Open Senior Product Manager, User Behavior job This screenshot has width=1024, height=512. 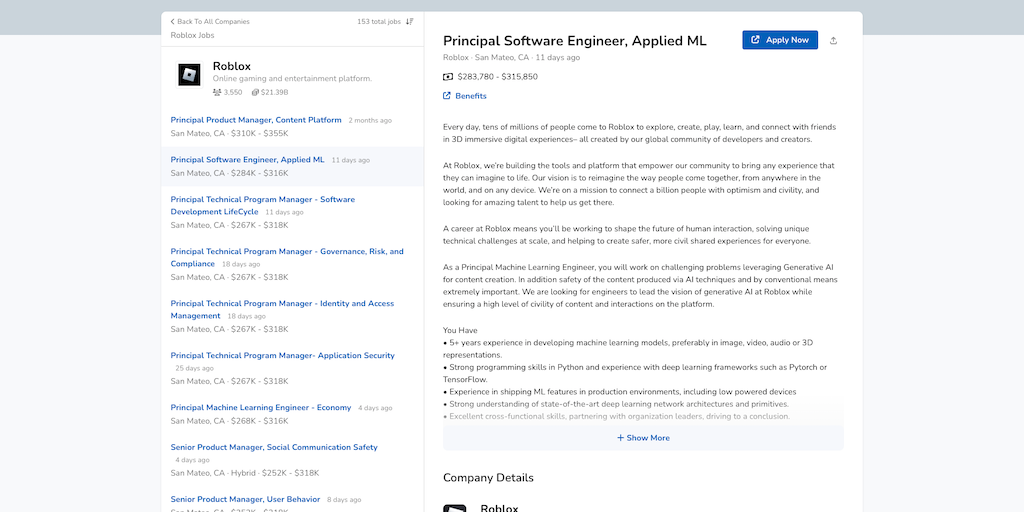click(245, 499)
